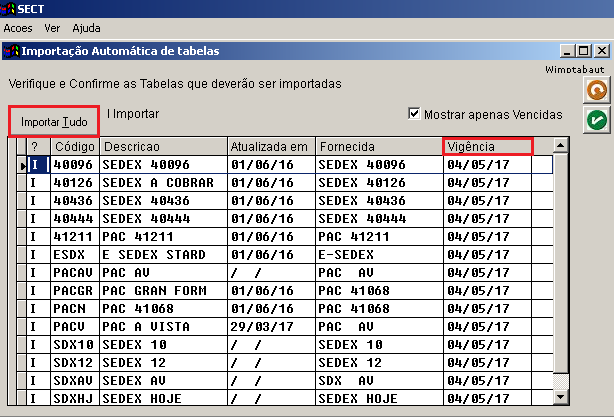The width and height of the screenshot is (614, 417).
Task: Click the SECT application icon in title bar
Action: (x=8, y=9)
